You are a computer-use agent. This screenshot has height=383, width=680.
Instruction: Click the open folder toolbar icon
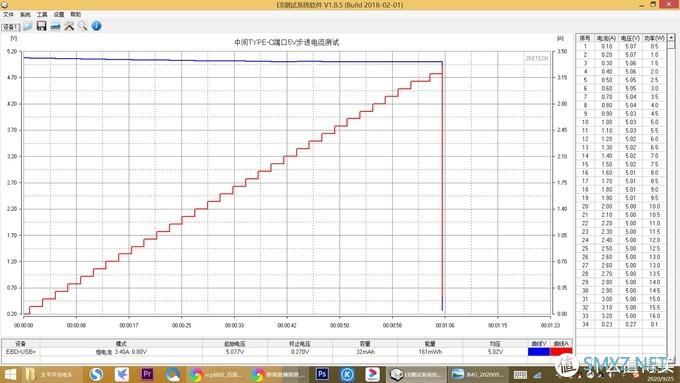(x=28, y=26)
